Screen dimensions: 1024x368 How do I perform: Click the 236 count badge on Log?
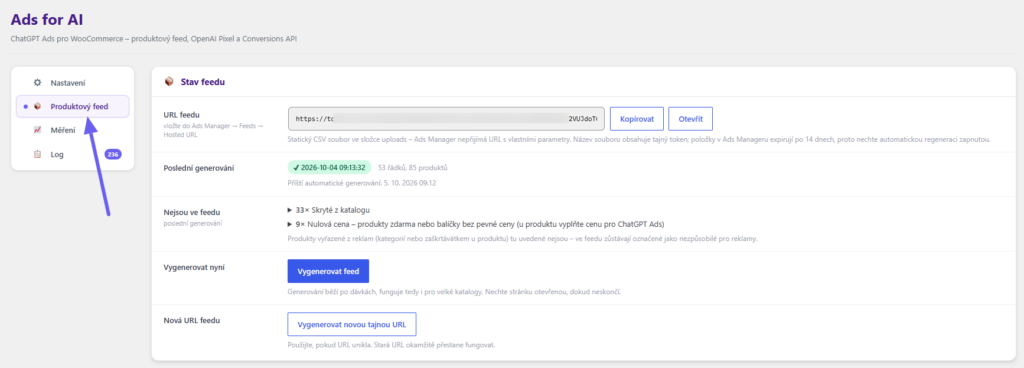(x=113, y=155)
